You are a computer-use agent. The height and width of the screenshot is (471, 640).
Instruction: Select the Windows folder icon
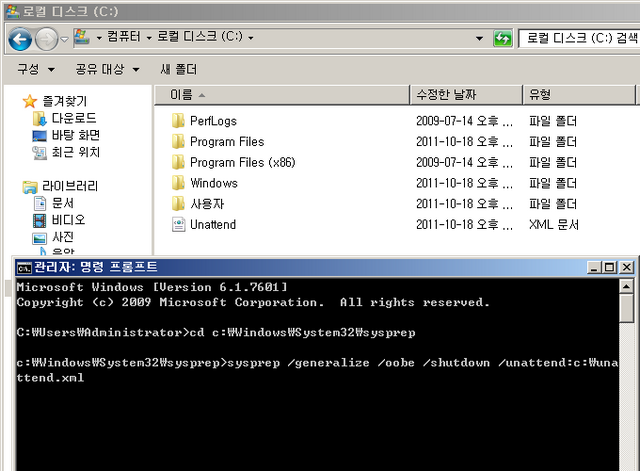pos(178,183)
